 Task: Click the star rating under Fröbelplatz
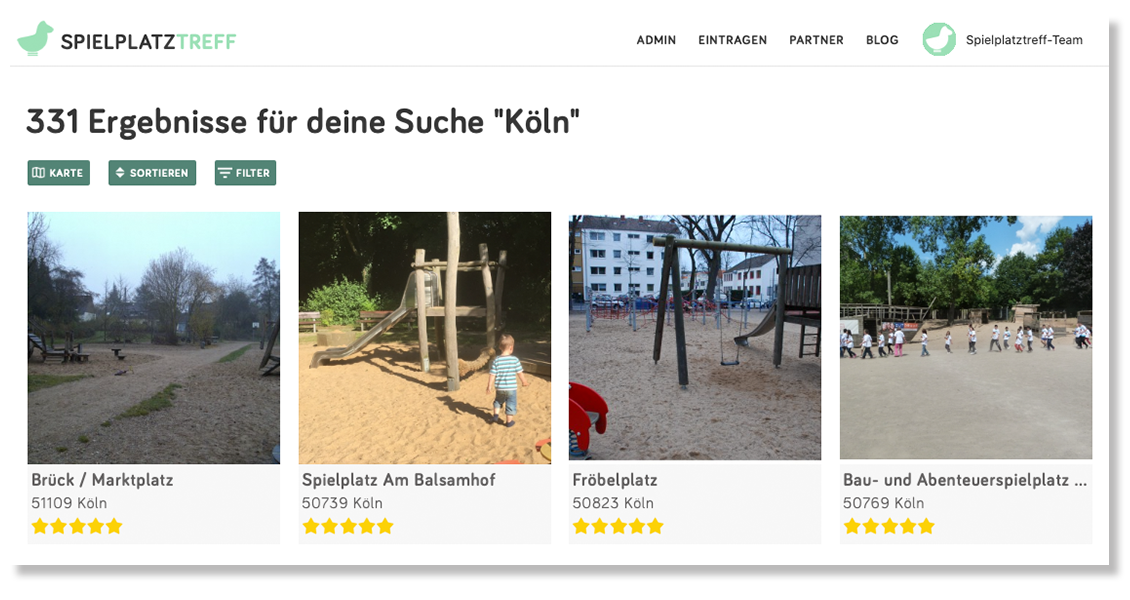pyautogui.click(x=618, y=527)
